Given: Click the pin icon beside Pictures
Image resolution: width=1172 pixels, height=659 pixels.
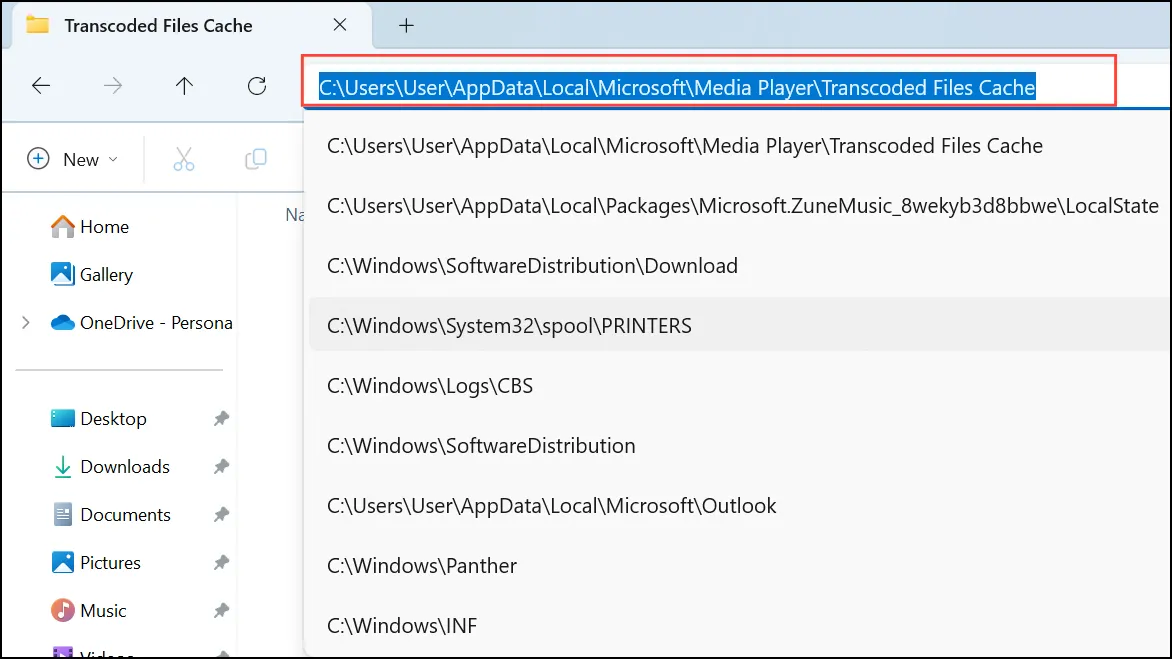Looking at the screenshot, I should pyautogui.click(x=221, y=563).
